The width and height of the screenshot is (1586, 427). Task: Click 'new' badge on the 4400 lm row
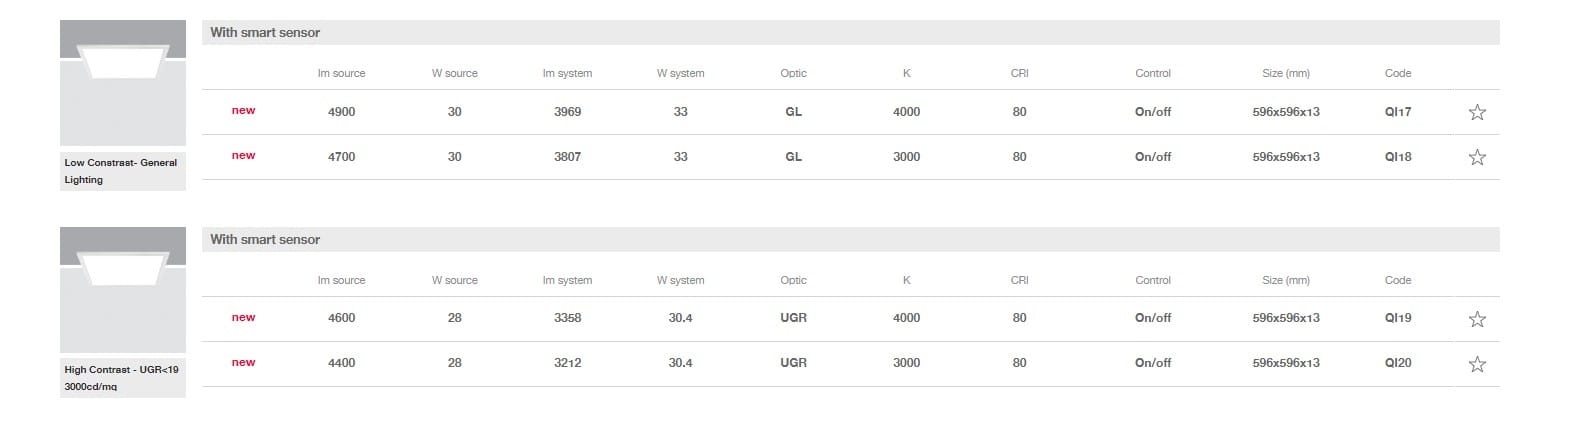tap(243, 363)
